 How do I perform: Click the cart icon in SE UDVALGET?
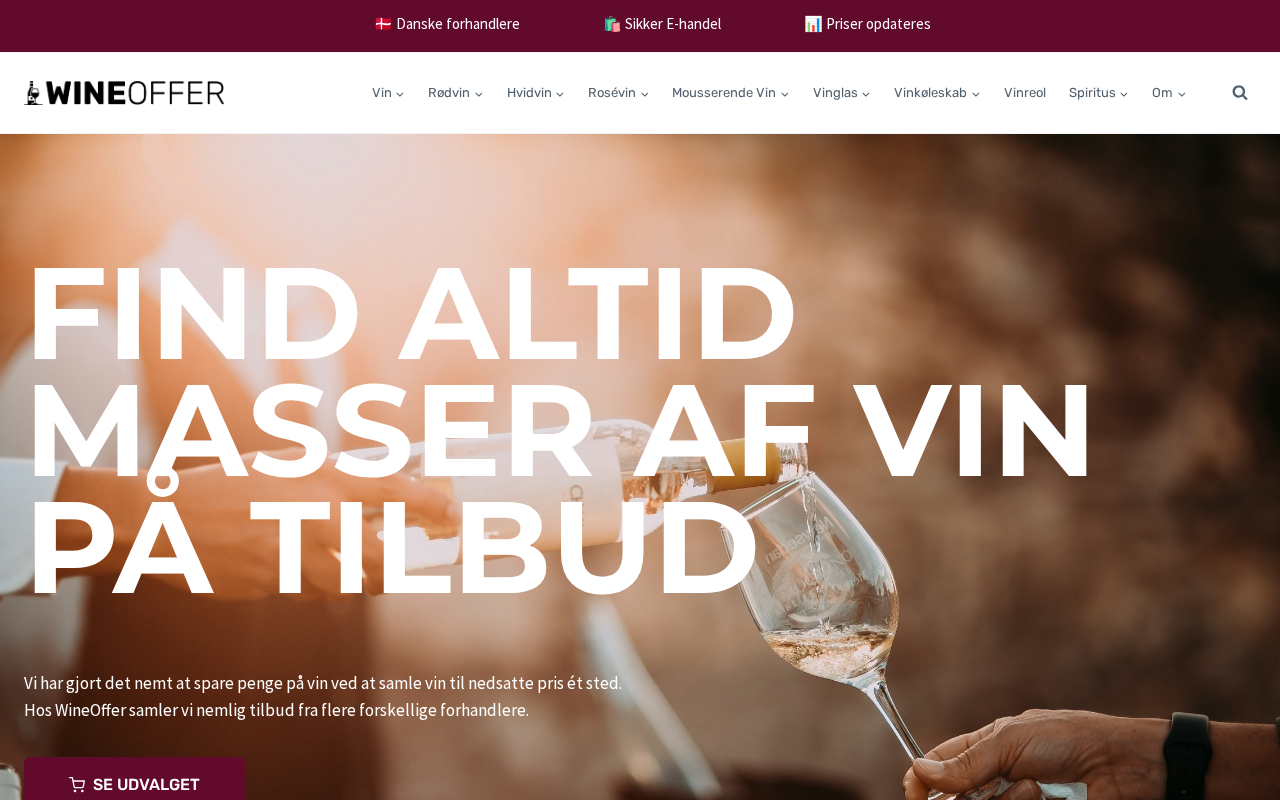pos(77,785)
